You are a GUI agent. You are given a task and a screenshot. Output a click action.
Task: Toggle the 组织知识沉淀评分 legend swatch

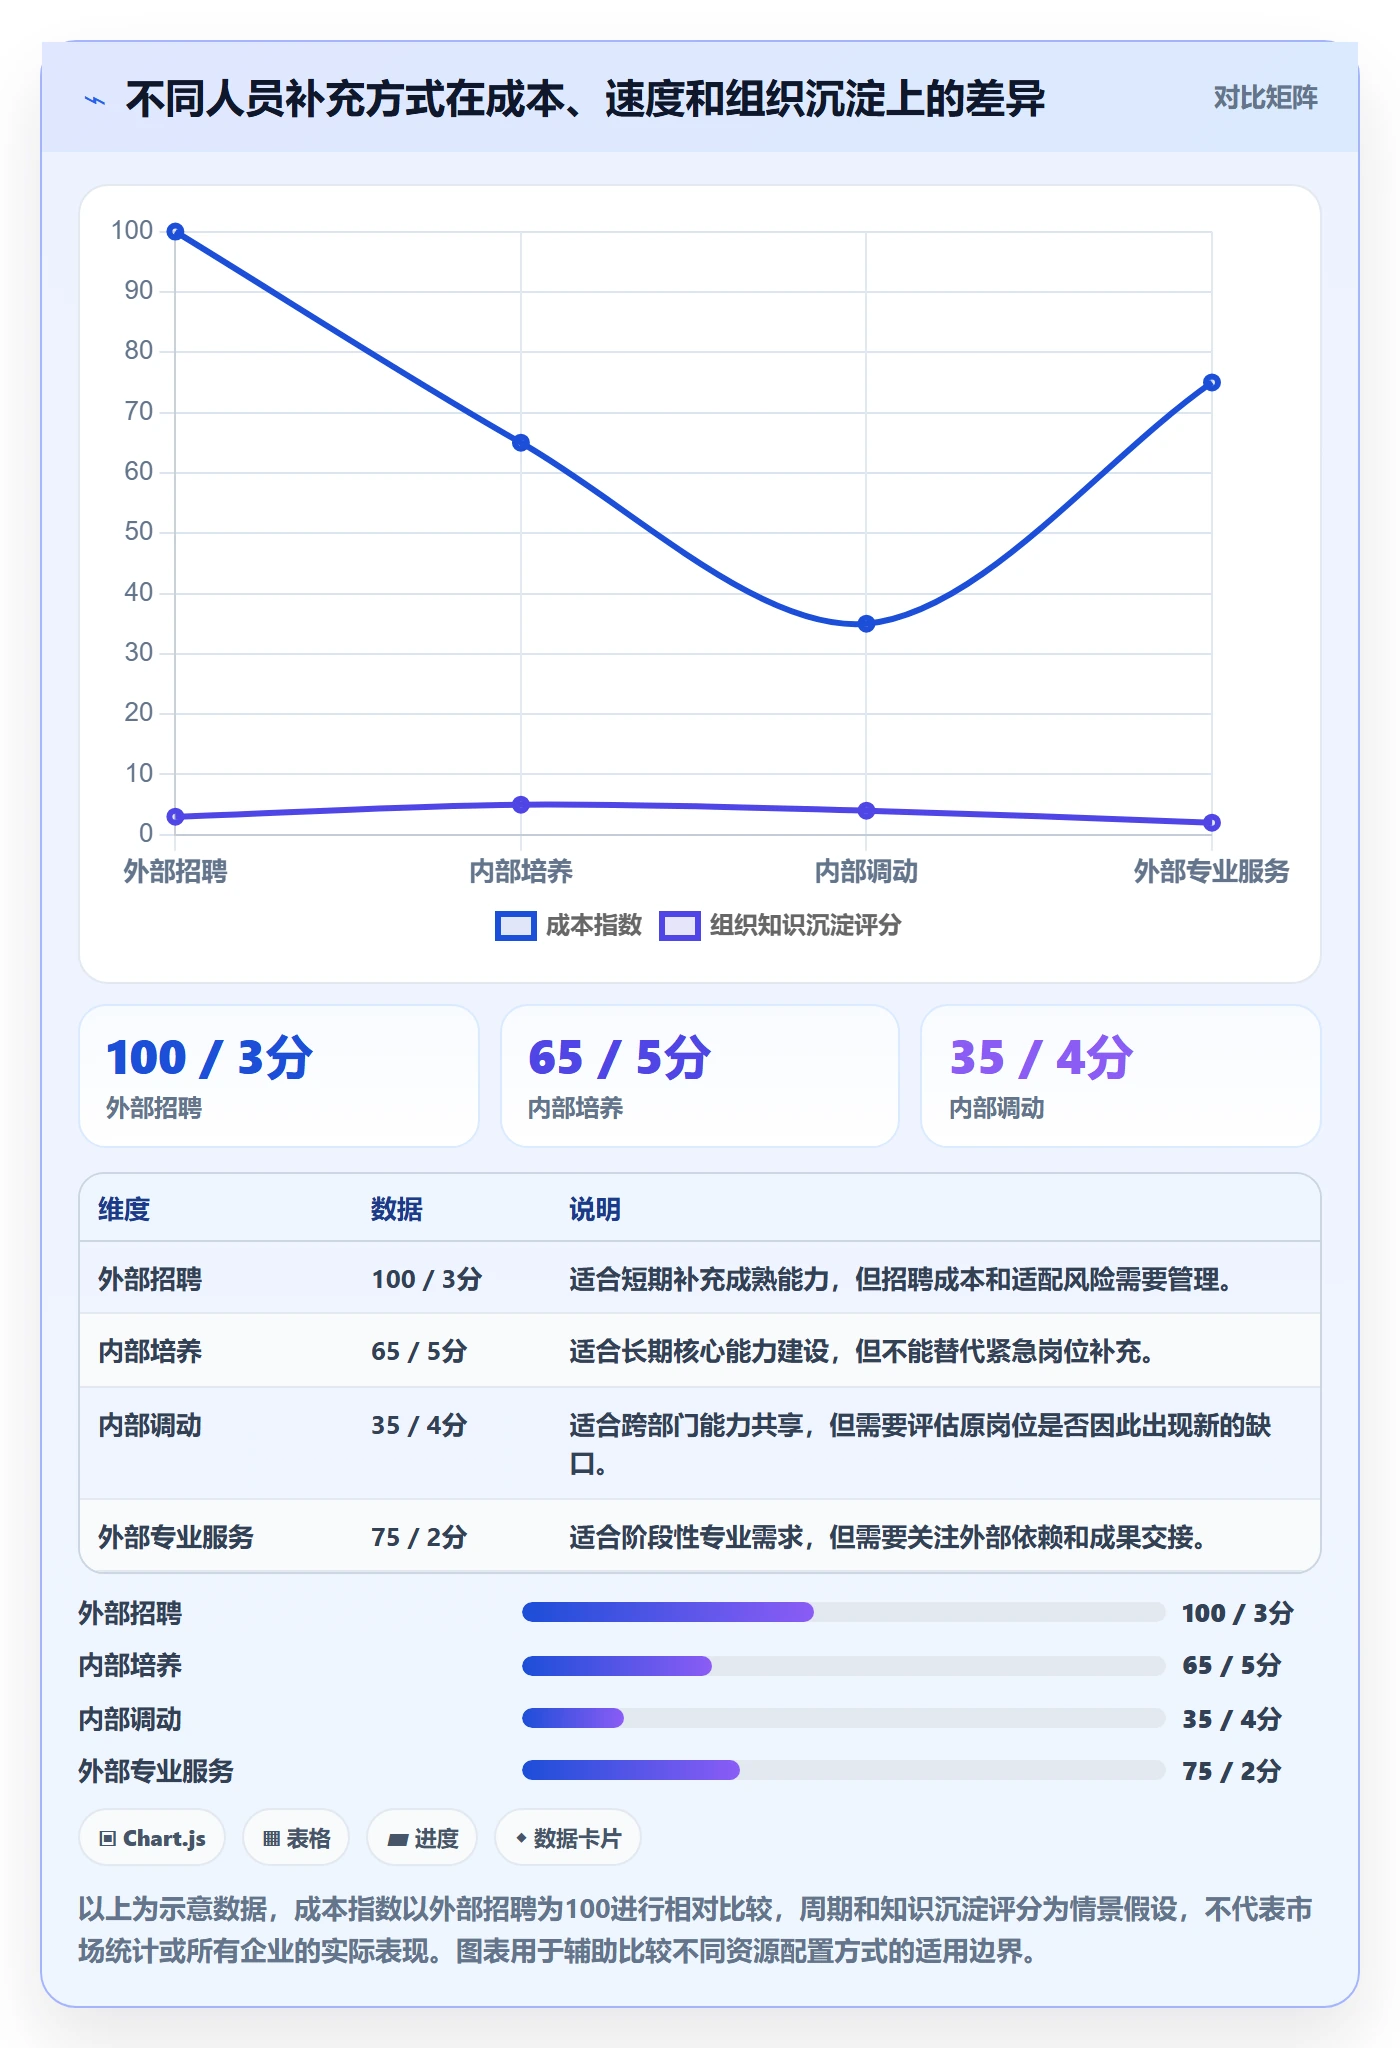click(x=680, y=926)
